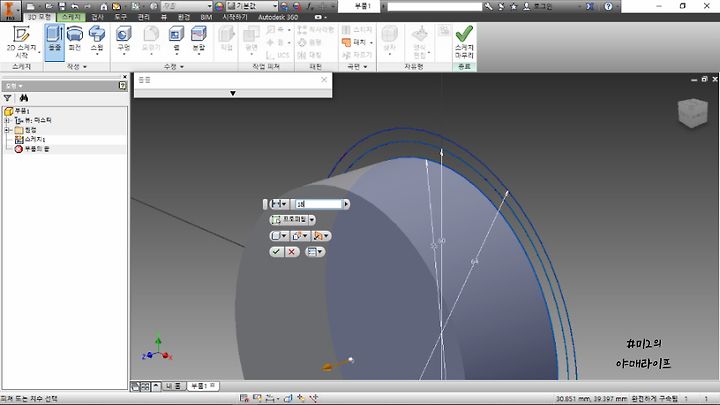Select the Sweep (스윕) tool
The image size is (720, 405).
tap(97, 39)
